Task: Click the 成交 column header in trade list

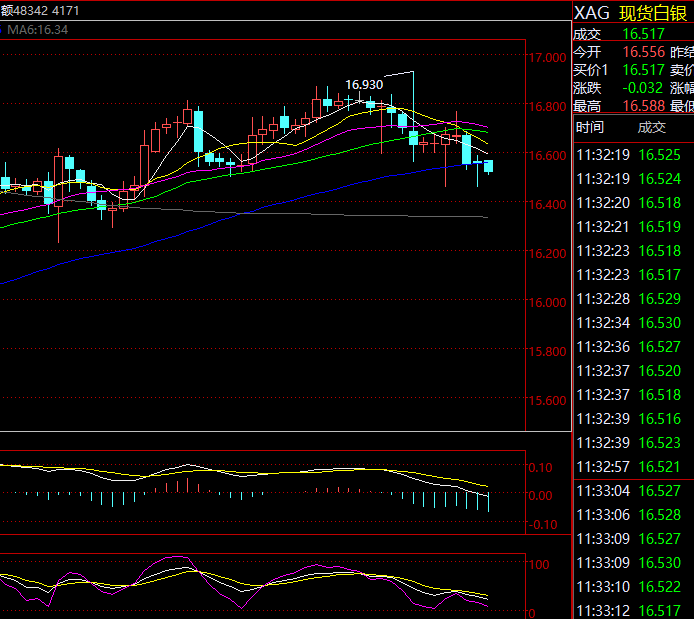Action: click(x=652, y=127)
